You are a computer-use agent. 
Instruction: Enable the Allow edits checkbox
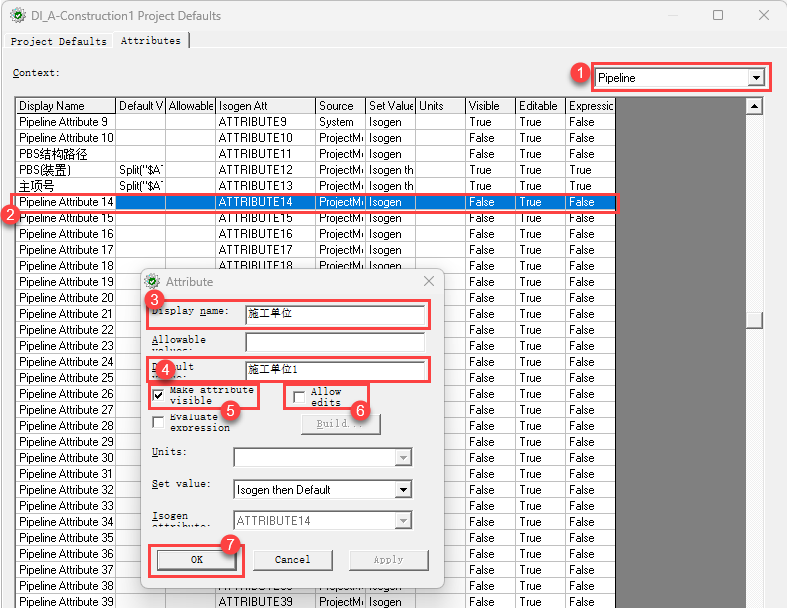point(299,397)
